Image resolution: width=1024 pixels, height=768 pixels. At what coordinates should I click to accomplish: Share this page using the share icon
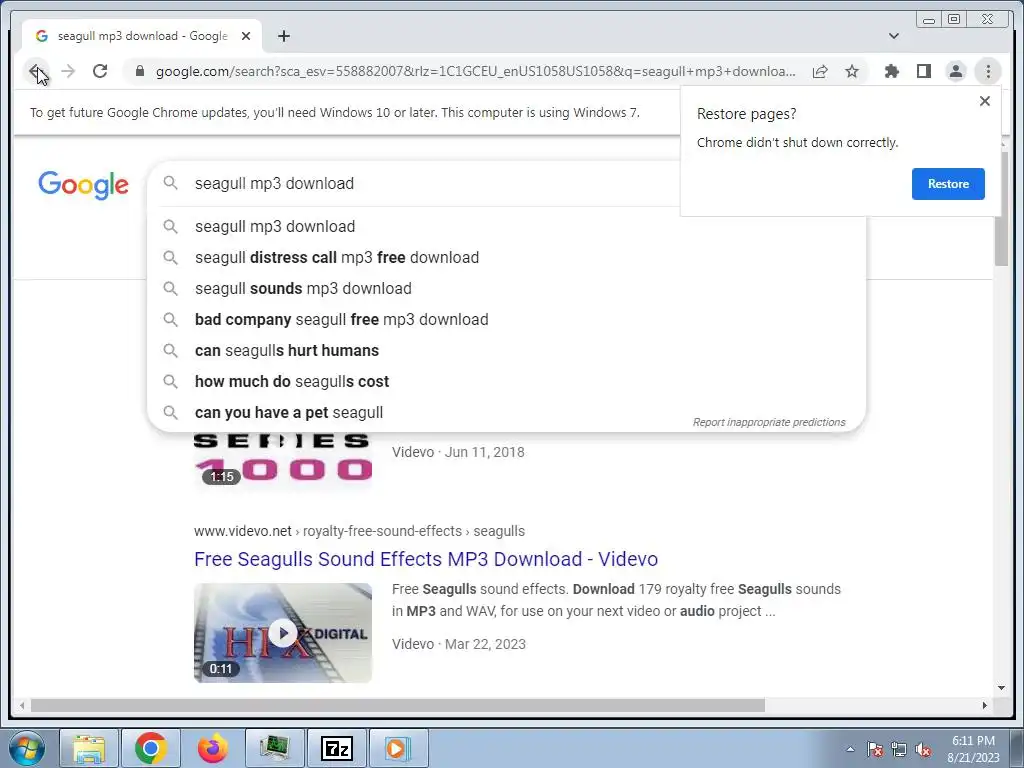(820, 71)
